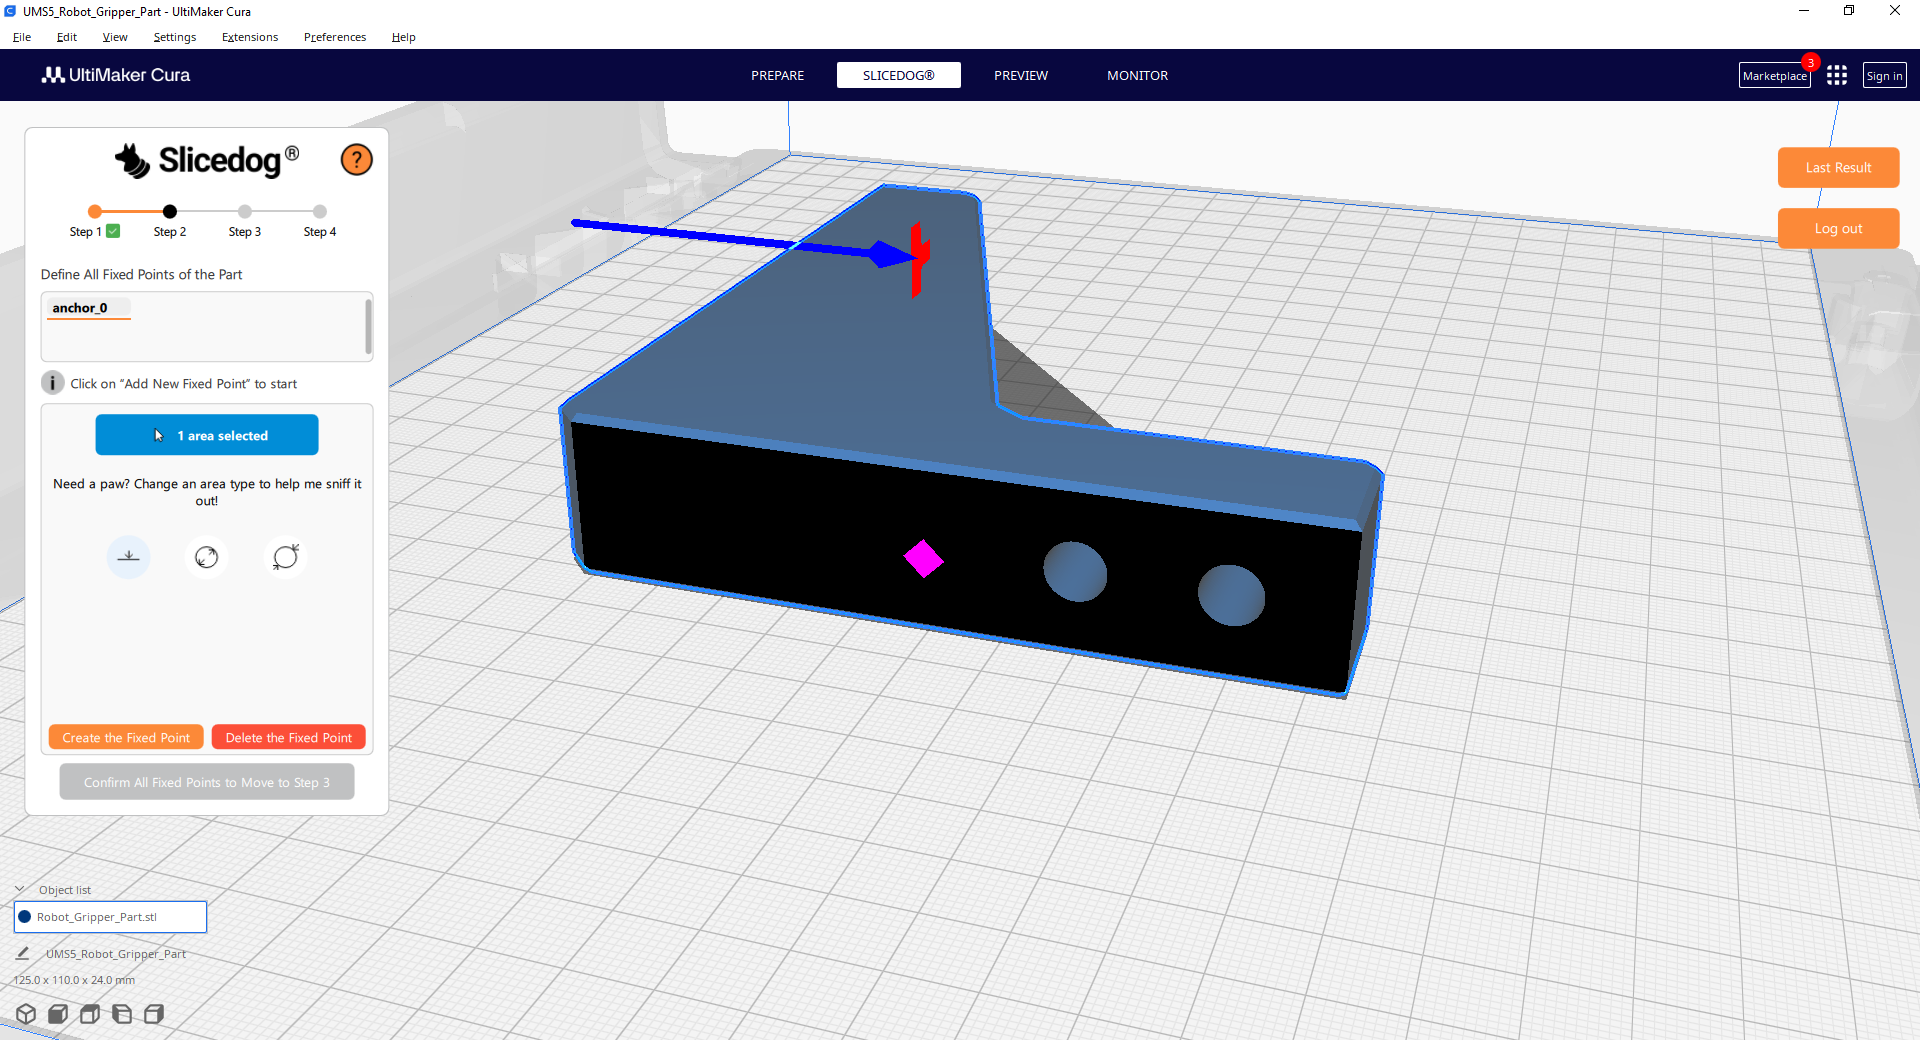Open the Preferences menu
Viewport: 1920px width, 1040px height.
[x=335, y=37]
